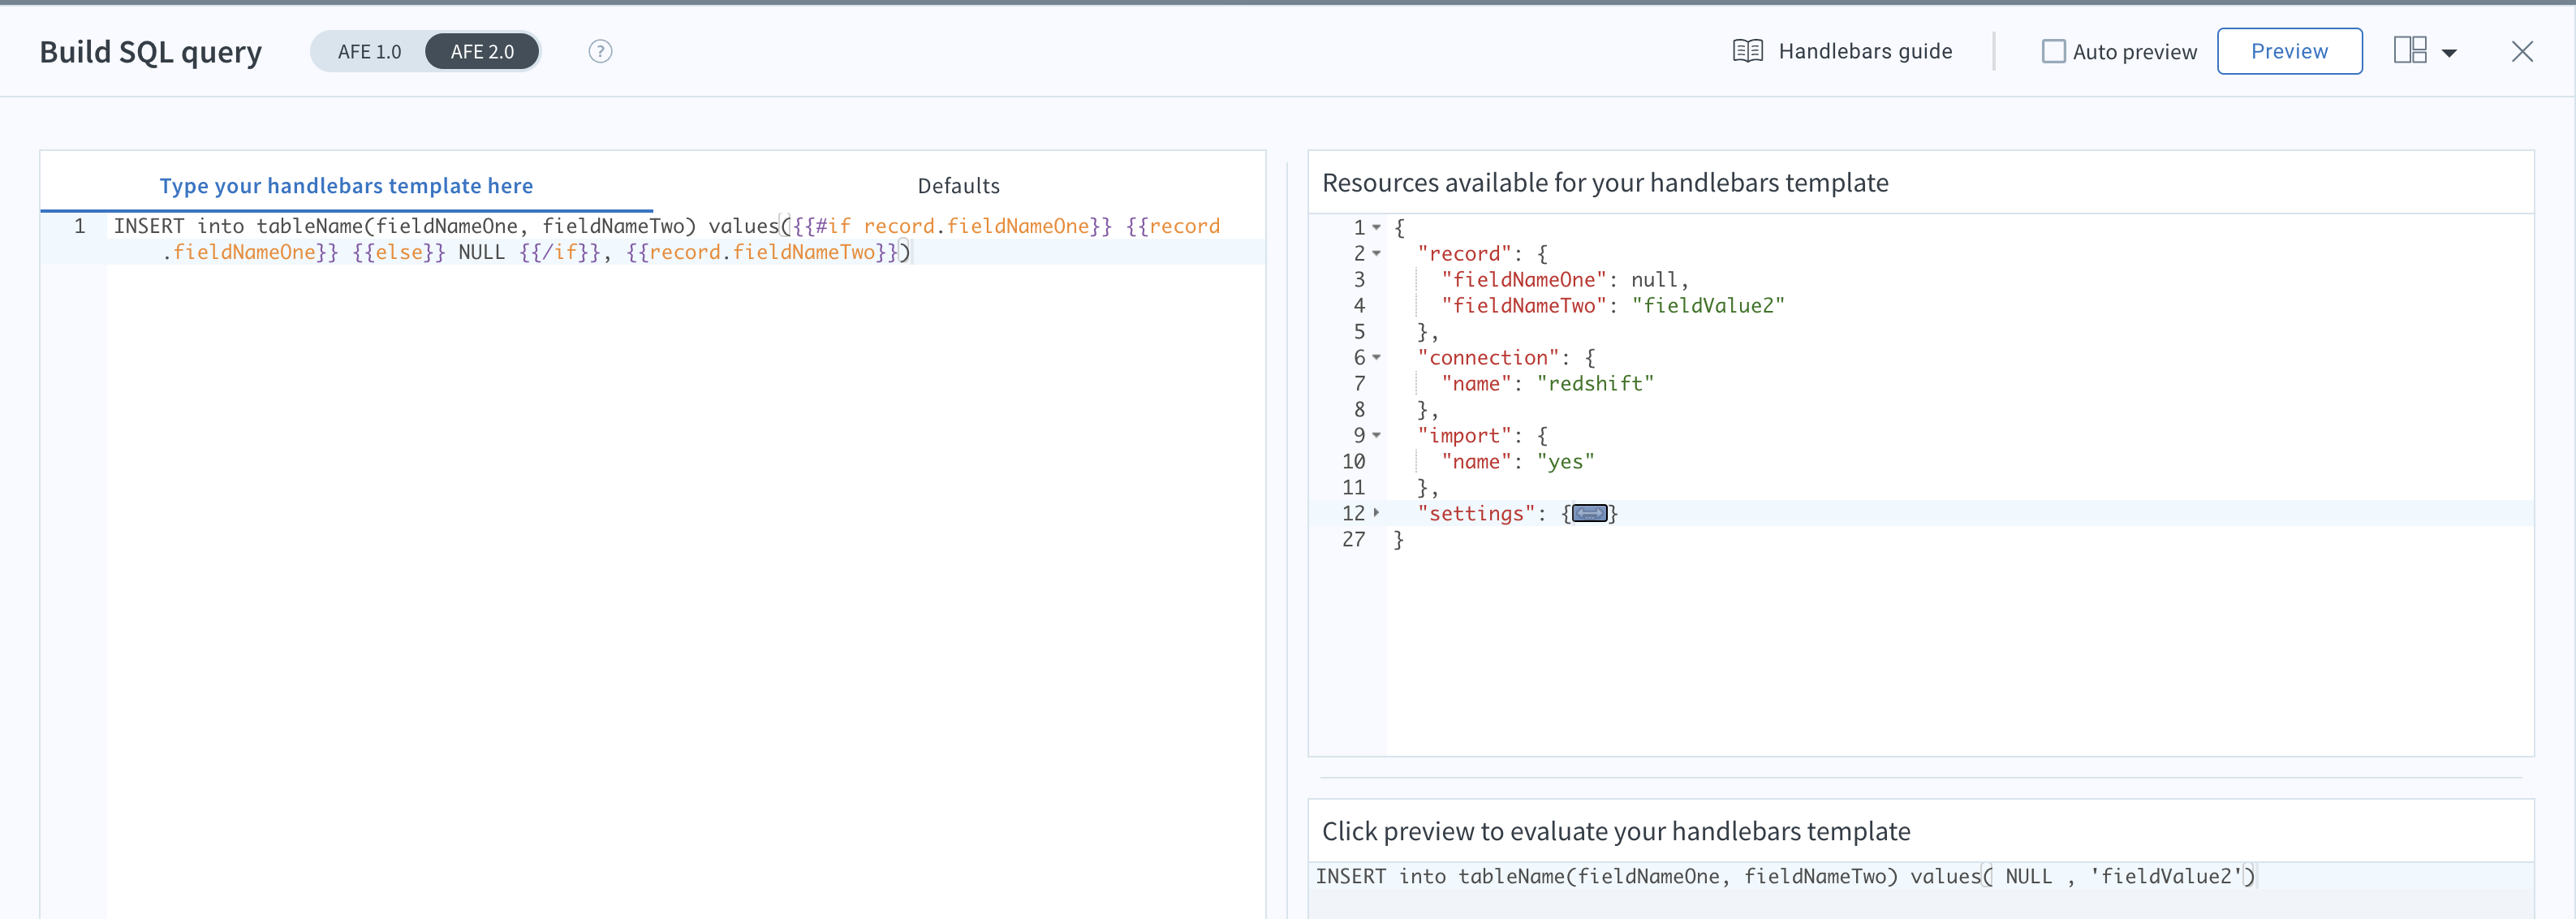Click the {{record.fieldNameTwo}} expression

[762, 253]
